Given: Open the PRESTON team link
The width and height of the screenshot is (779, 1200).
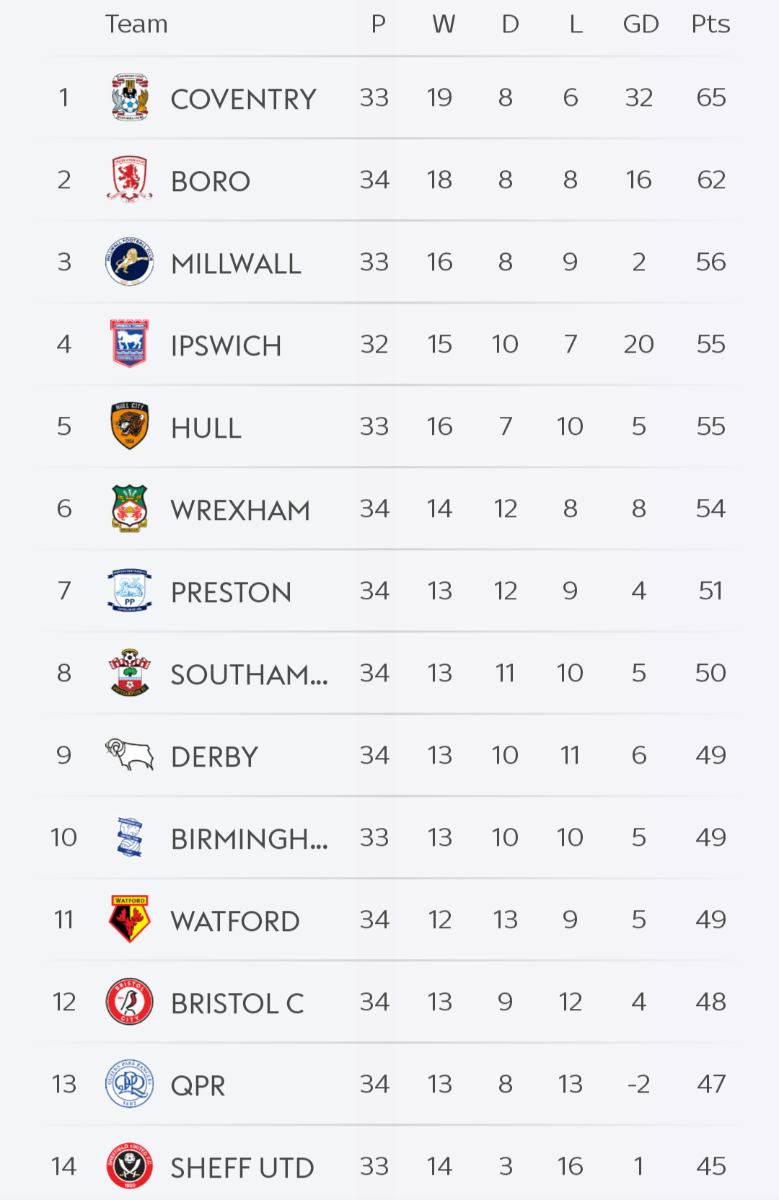Looking at the screenshot, I should [x=231, y=592].
